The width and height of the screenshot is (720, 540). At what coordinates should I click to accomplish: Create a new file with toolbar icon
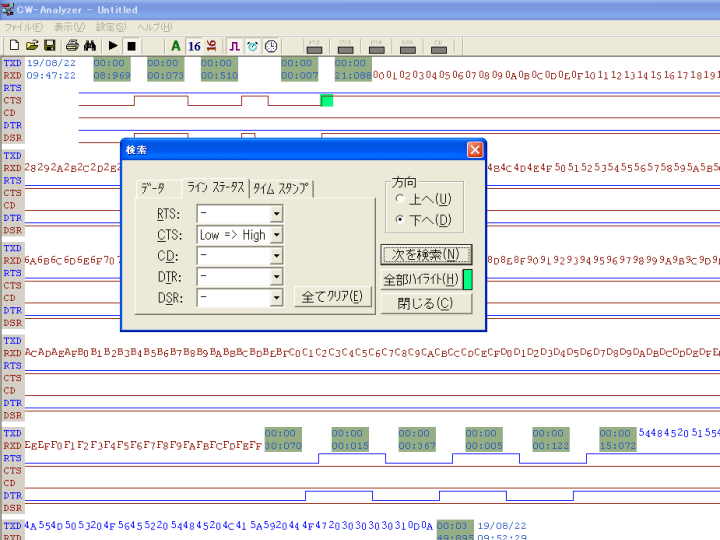(x=14, y=45)
